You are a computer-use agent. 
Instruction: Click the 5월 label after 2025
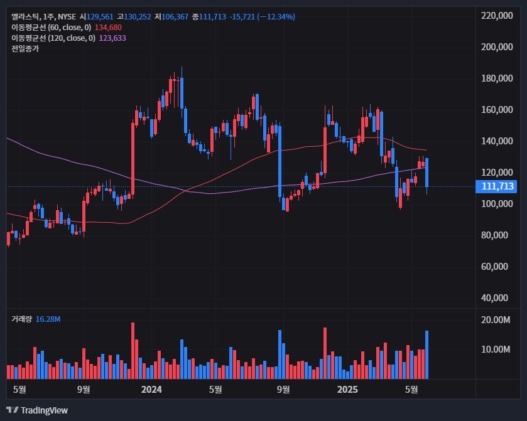coord(411,389)
